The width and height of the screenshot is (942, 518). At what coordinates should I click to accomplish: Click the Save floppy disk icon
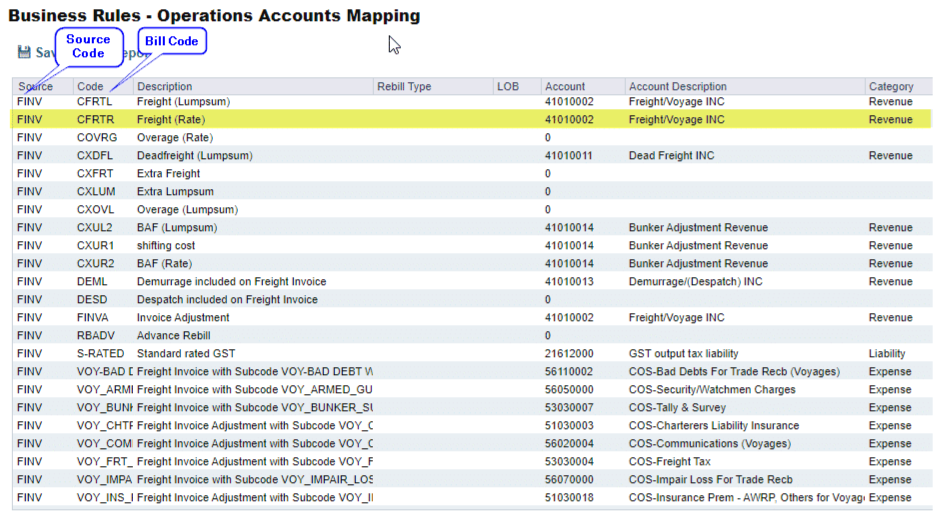(25, 52)
